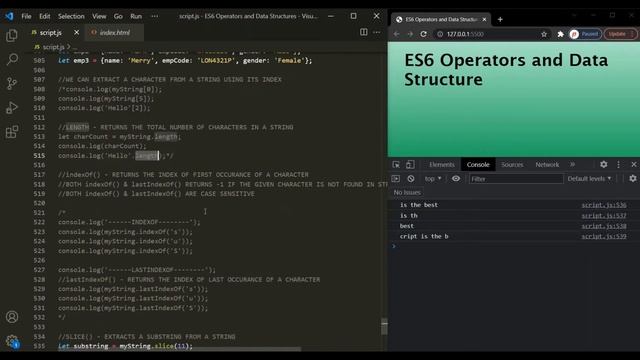640x360 pixels.
Task: Click the Paused profile button
Action: tap(586, 34)
